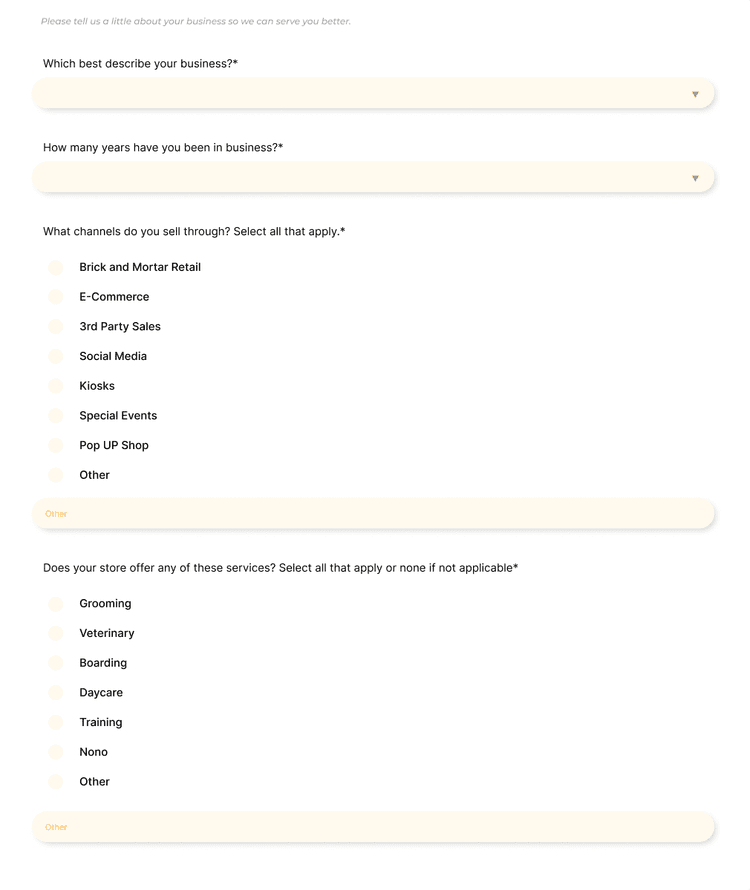Select Other under sales channels
Viewport: 750px width, 890px height.
click(x=56, y=475)
